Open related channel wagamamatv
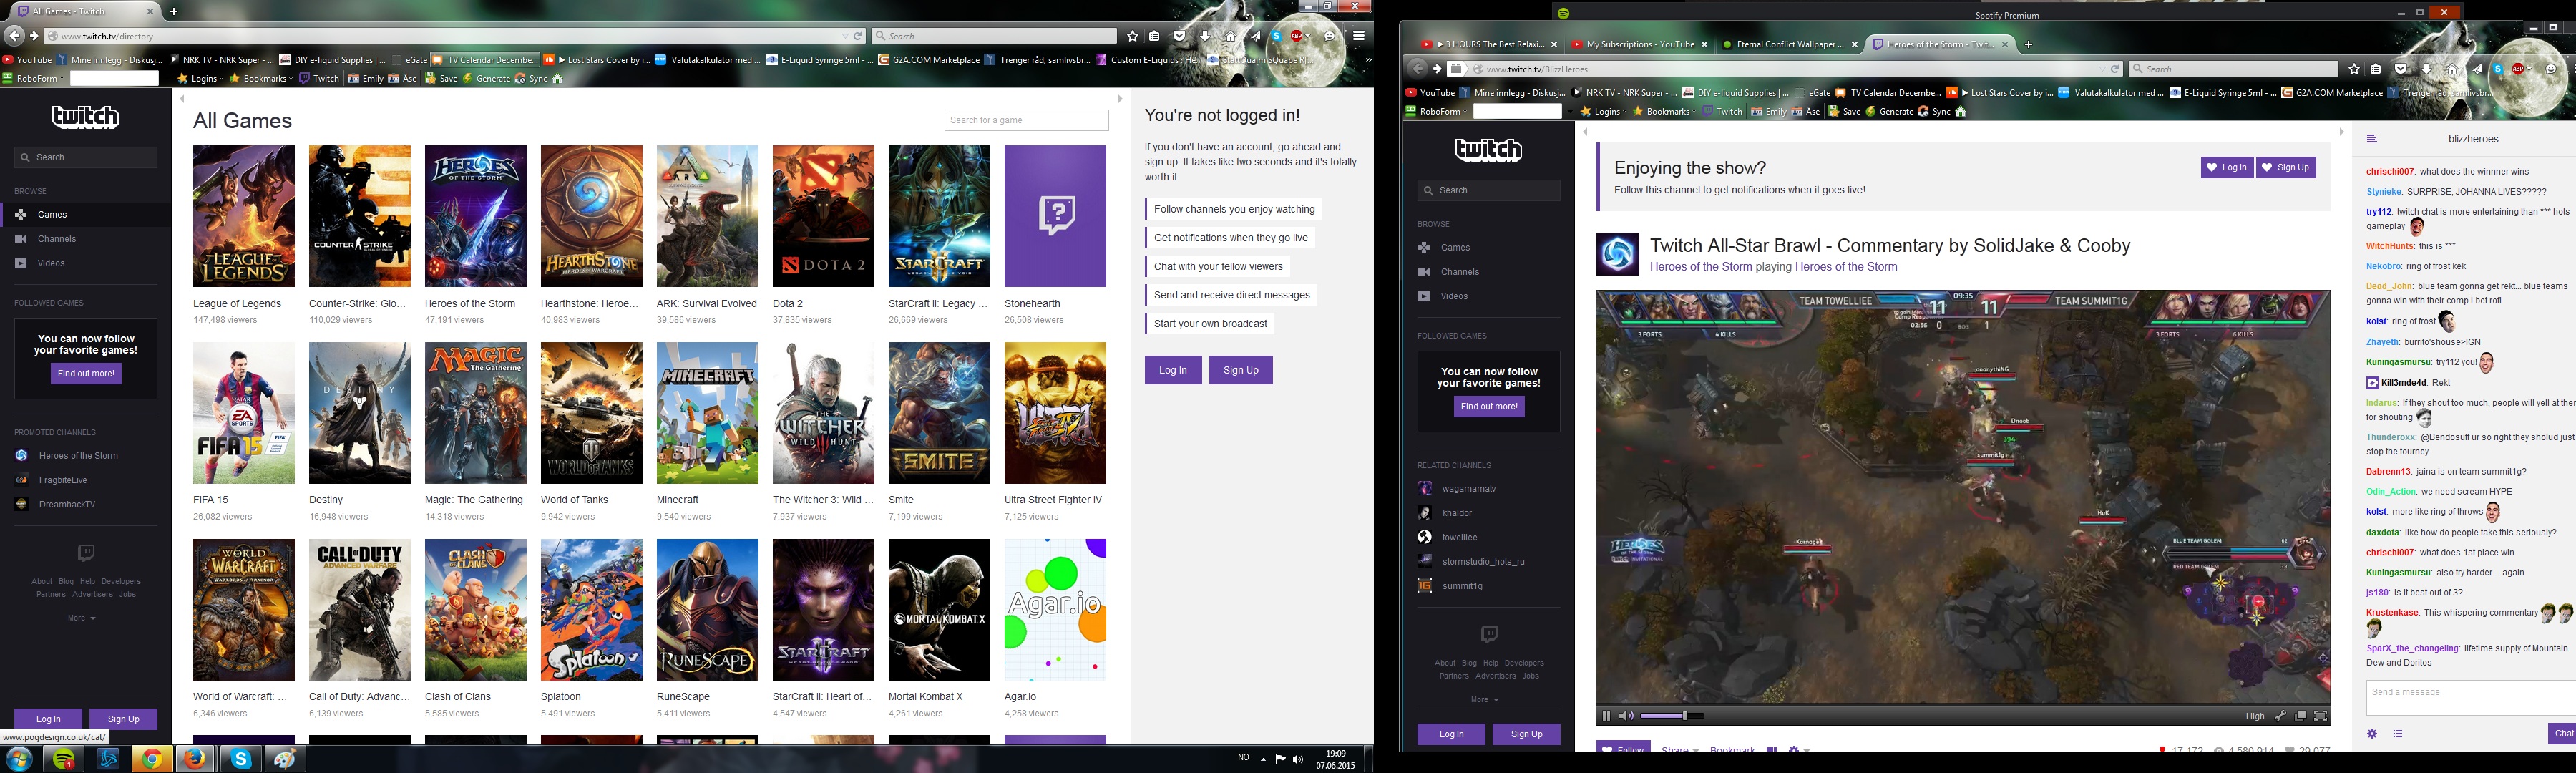 click(x=1469, y=489)
